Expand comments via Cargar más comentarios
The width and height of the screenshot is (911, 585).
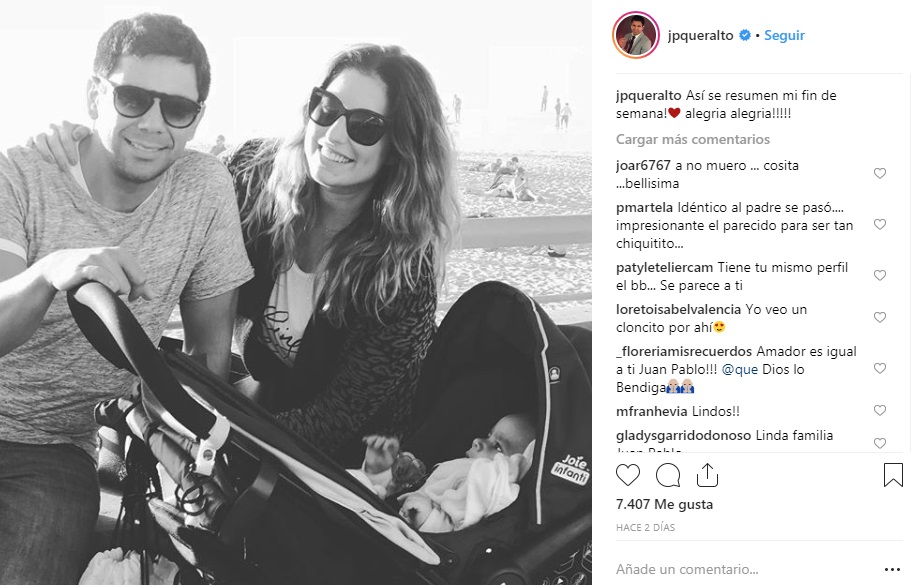click(x=693, y=139)
